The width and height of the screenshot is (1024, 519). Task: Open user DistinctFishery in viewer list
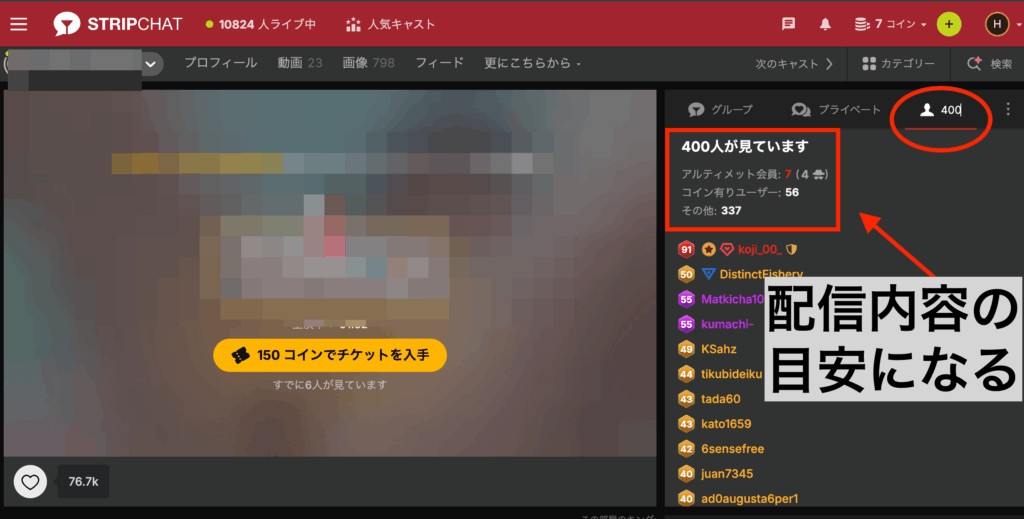(761, 274)
